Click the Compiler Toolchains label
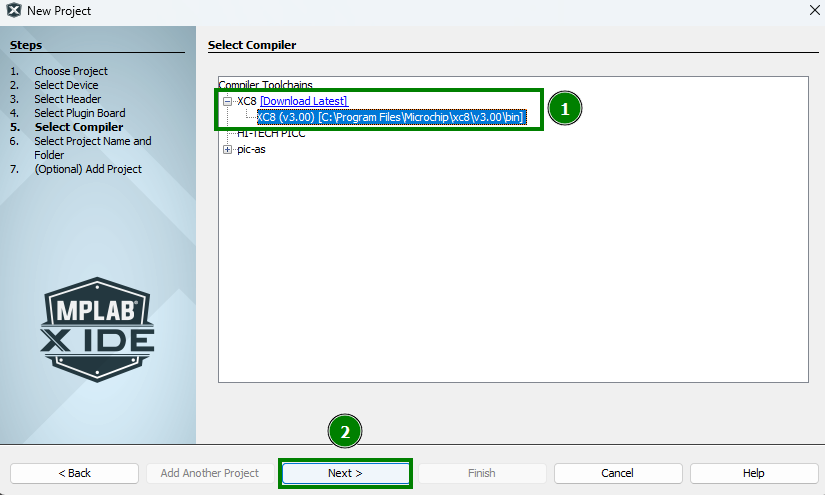The height and width of the screenshot is (495, 825). click(x=265, y=85)
